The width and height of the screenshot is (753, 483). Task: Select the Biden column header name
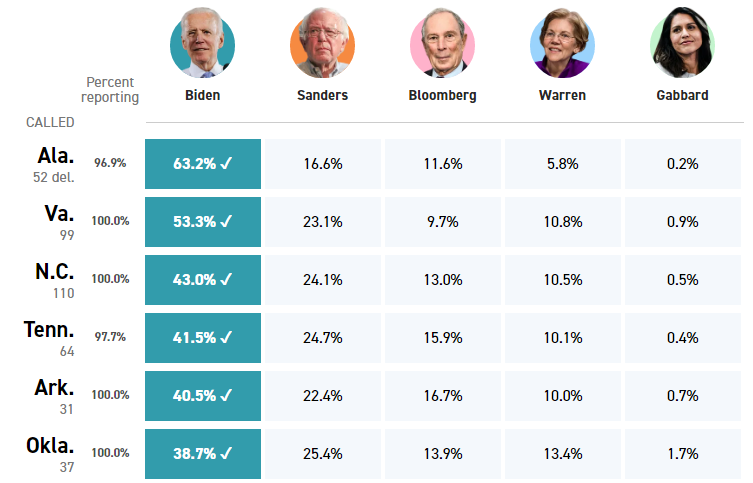[203, 96]
